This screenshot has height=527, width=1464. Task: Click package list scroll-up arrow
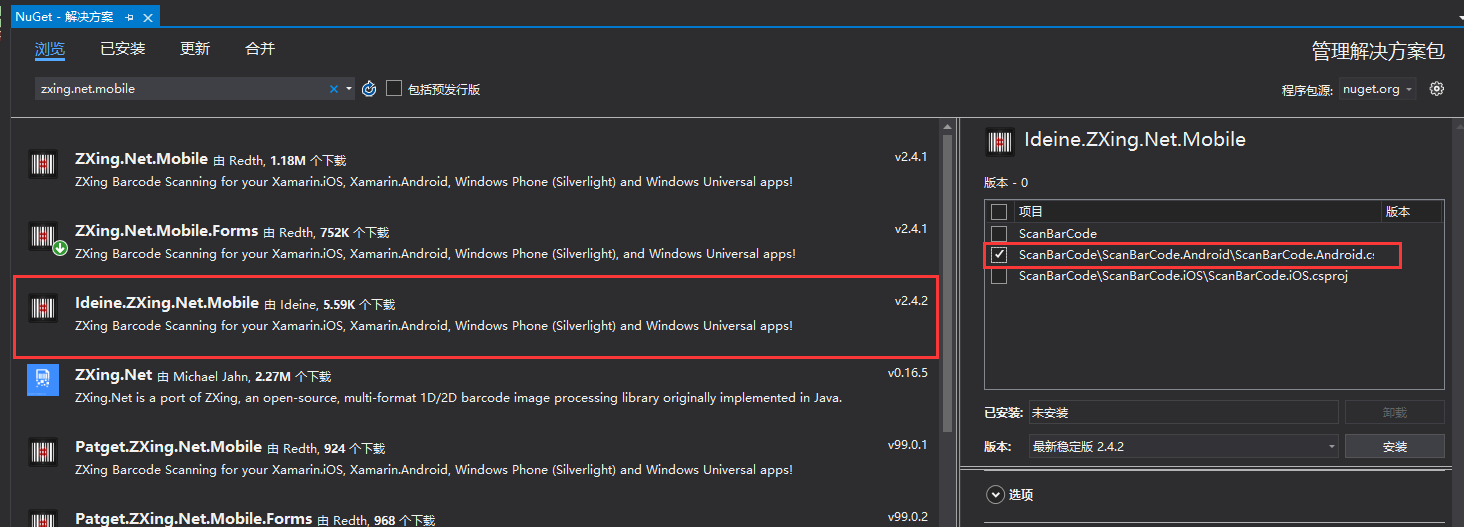[x=948, y=127]
